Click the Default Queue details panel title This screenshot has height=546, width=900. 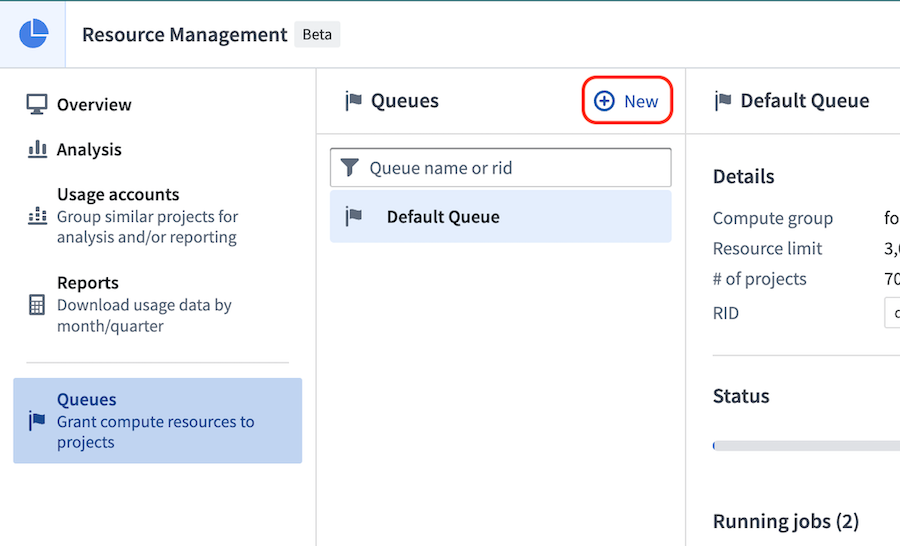click(805, 100)
